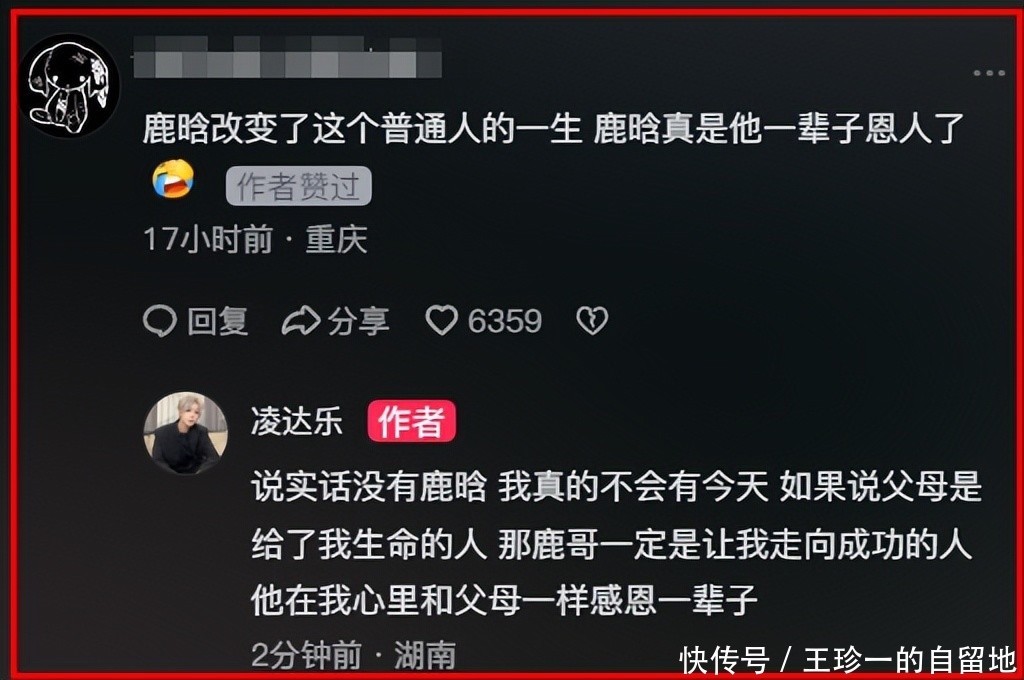Click the crying laughing emoji
Viewport: 1024px width, 680px height.
tap(173, 178)
